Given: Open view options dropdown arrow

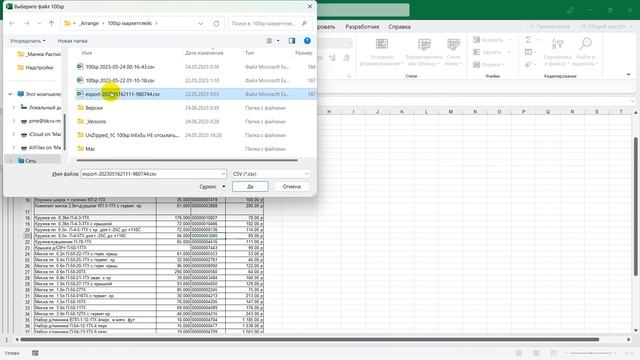Looking at the screenshot, I should [x=278, y=41].
